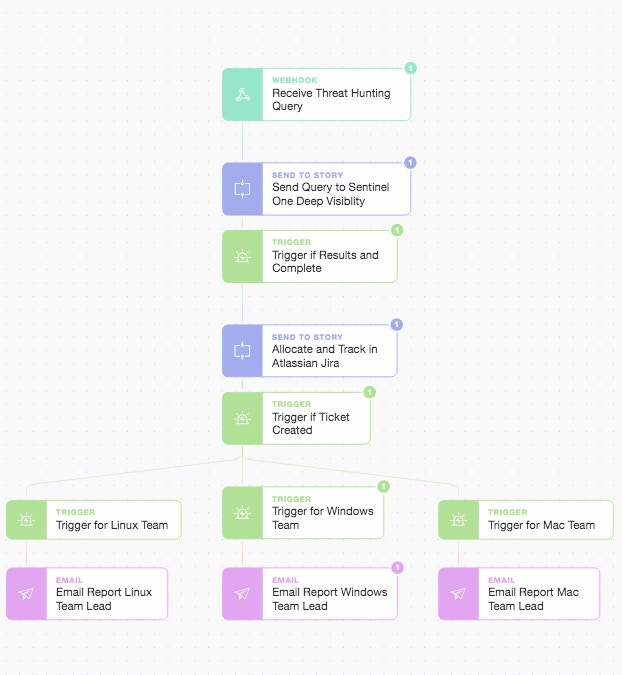
Task: Select the 'Receive Threat Hunting Query' title text
Action: coord(330,100)
